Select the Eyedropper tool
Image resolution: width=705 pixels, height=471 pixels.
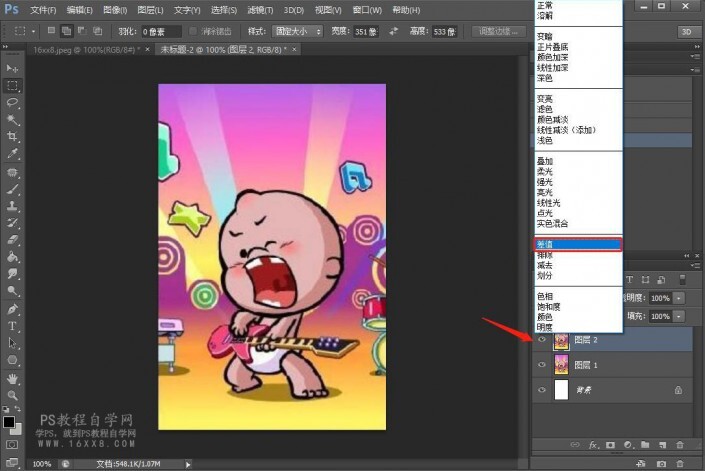(13, 154)
